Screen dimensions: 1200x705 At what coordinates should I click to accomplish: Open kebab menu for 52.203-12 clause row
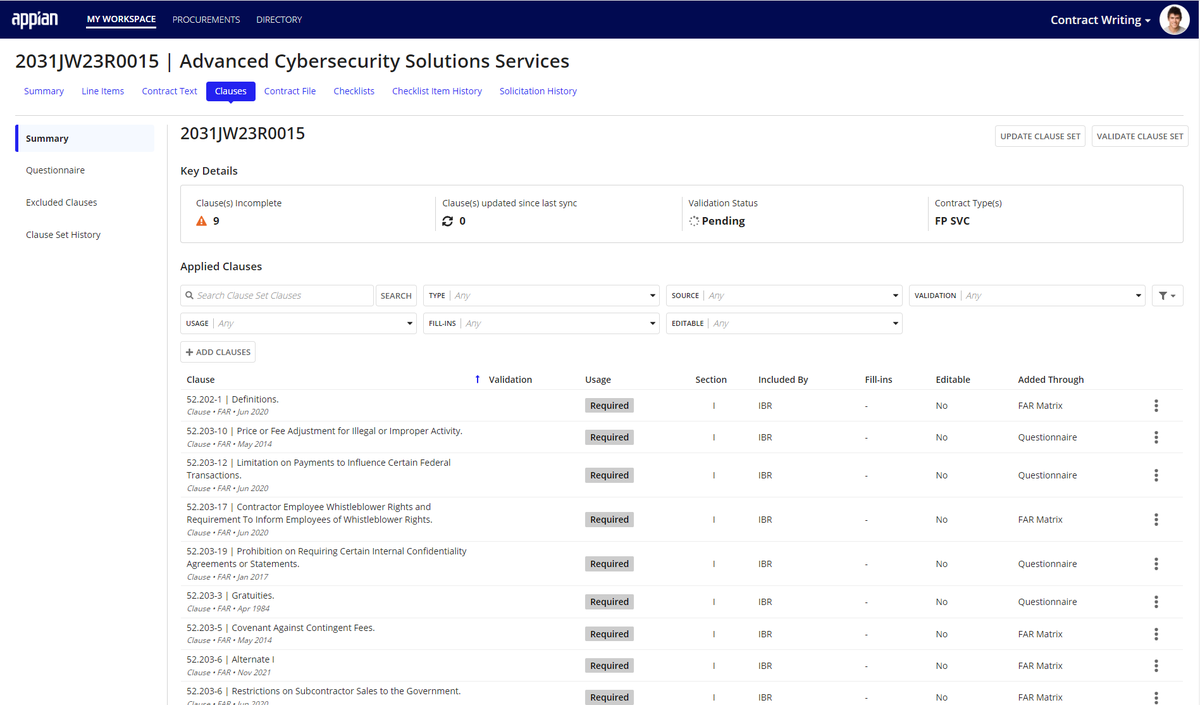coord(1156,475)
